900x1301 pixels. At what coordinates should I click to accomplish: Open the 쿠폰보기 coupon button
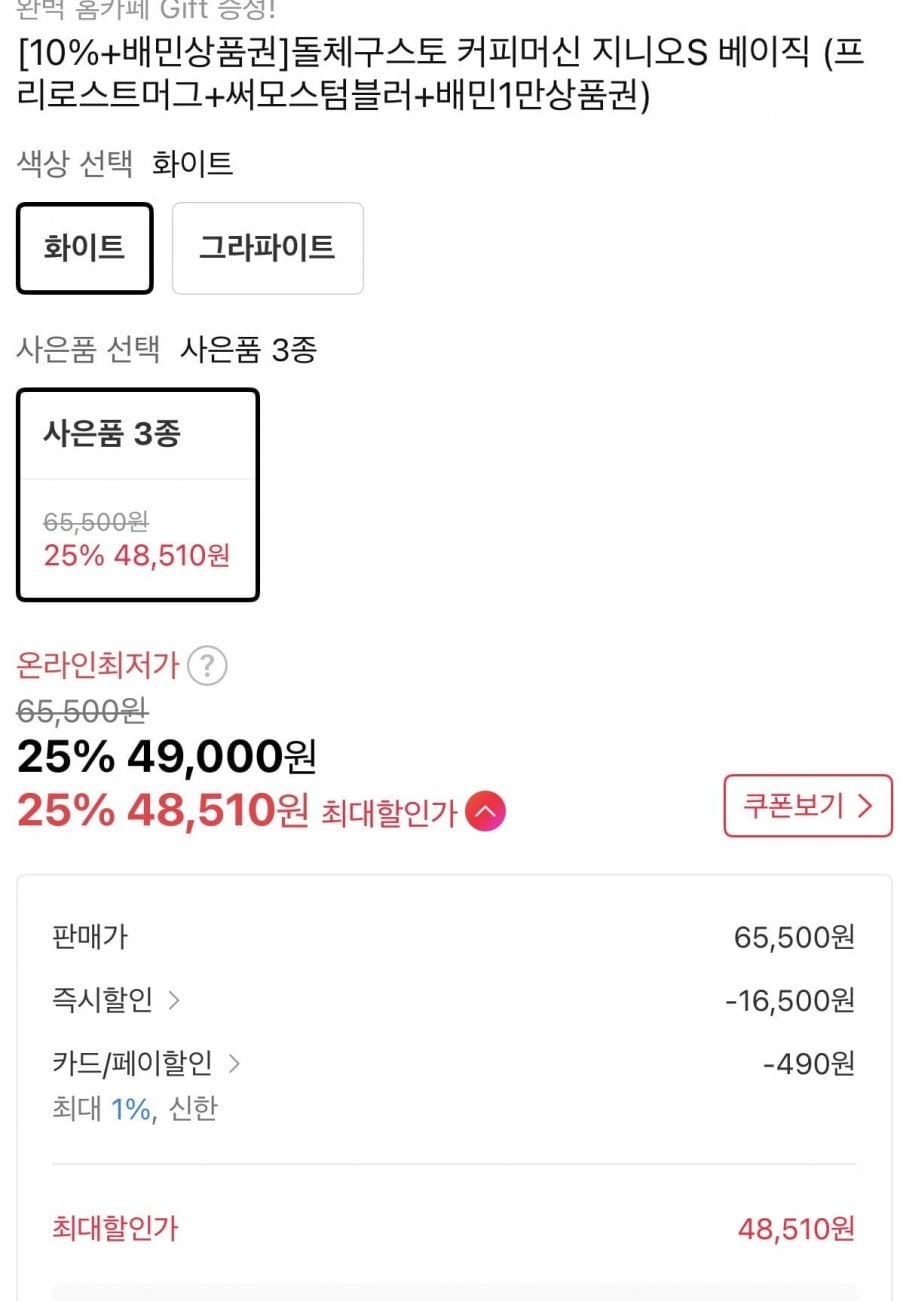coord(807,806)
